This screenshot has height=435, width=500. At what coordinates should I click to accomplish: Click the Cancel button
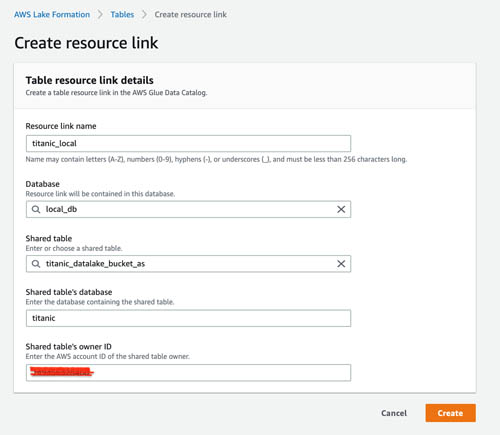[394, 413]
